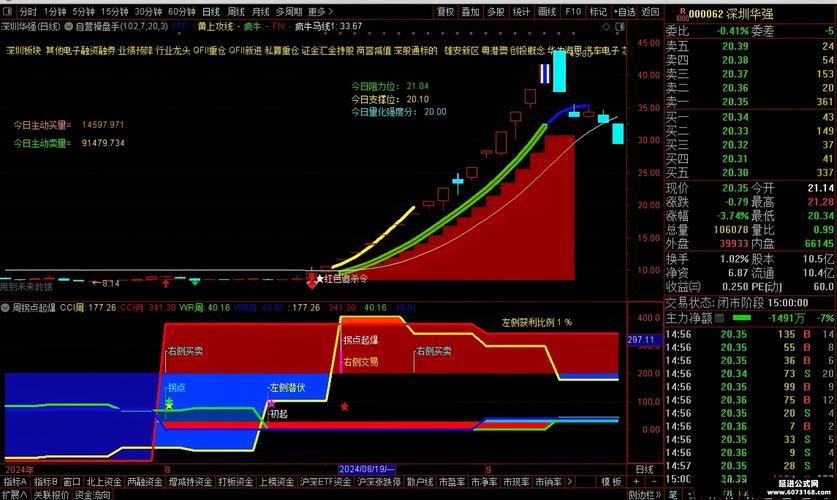The image size is (837, 500).
Task: Select the 指标A tab
Action: 15,482
